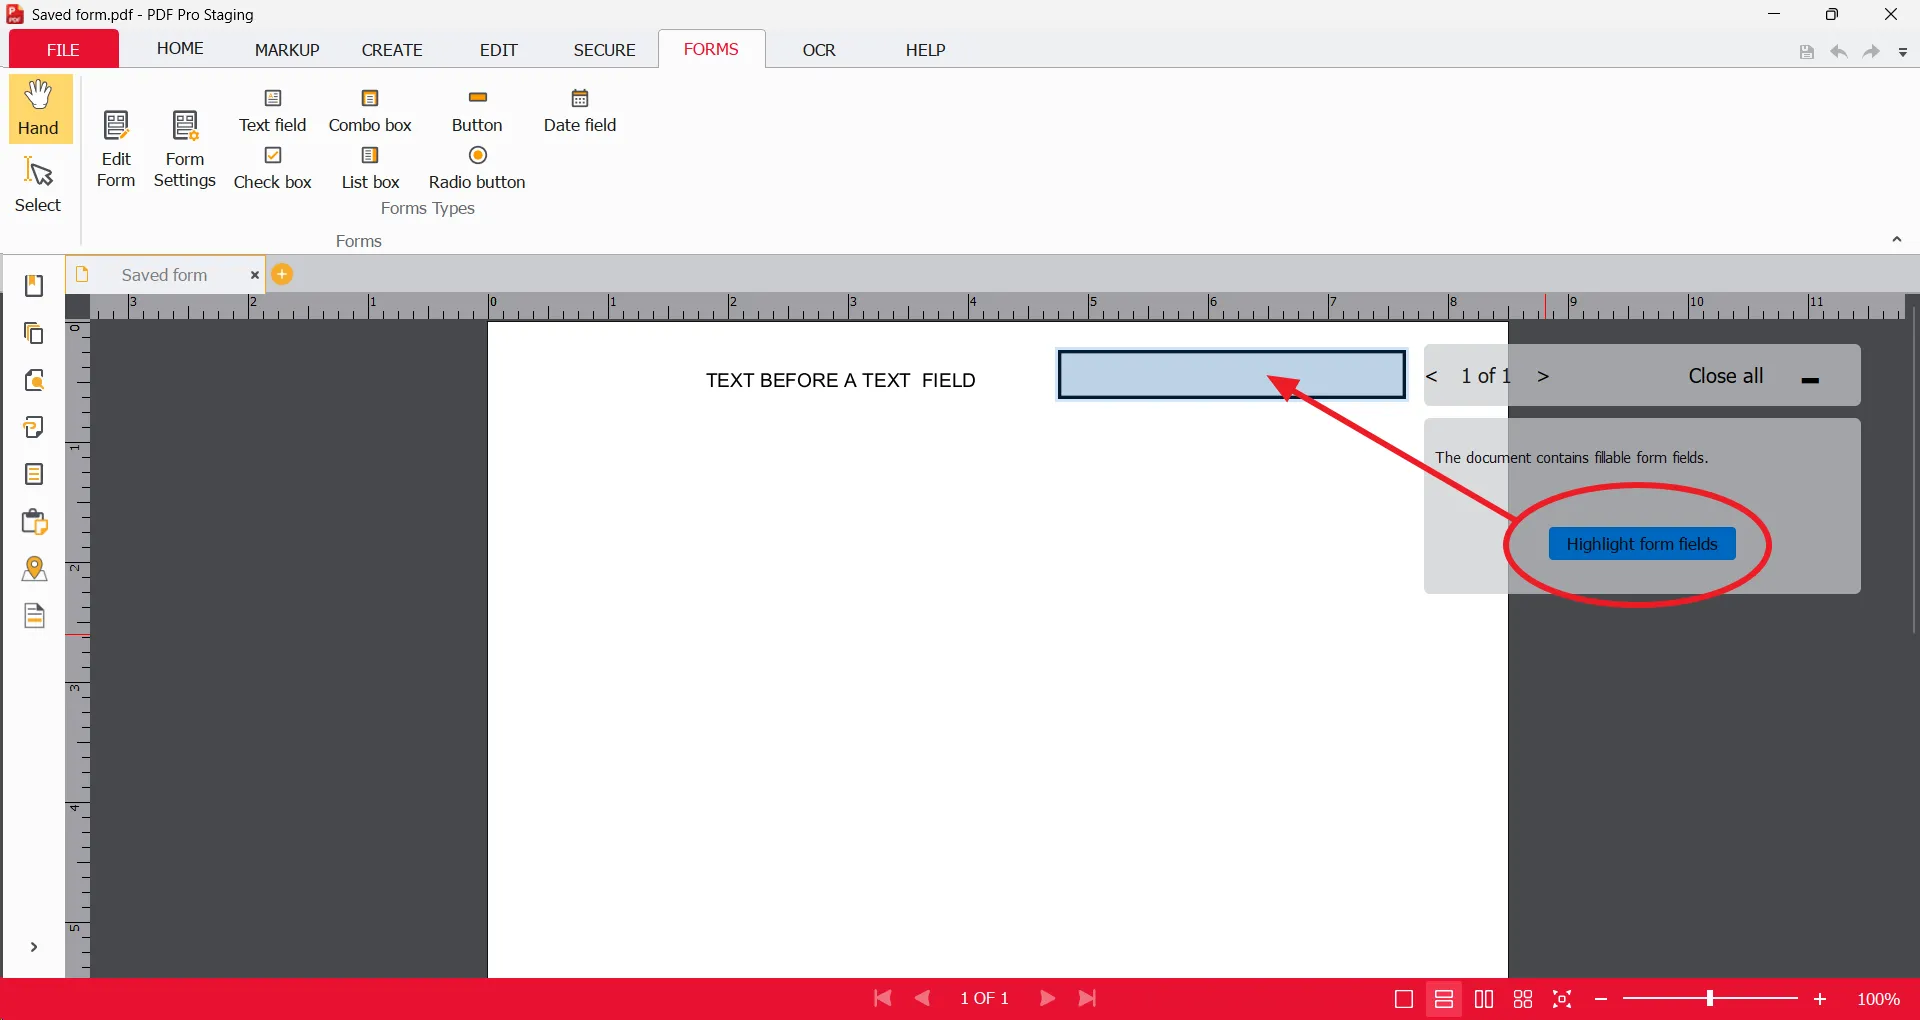Insert a Text field
The width and height of the screenshot is (1920, 1020).
[273, 111]
